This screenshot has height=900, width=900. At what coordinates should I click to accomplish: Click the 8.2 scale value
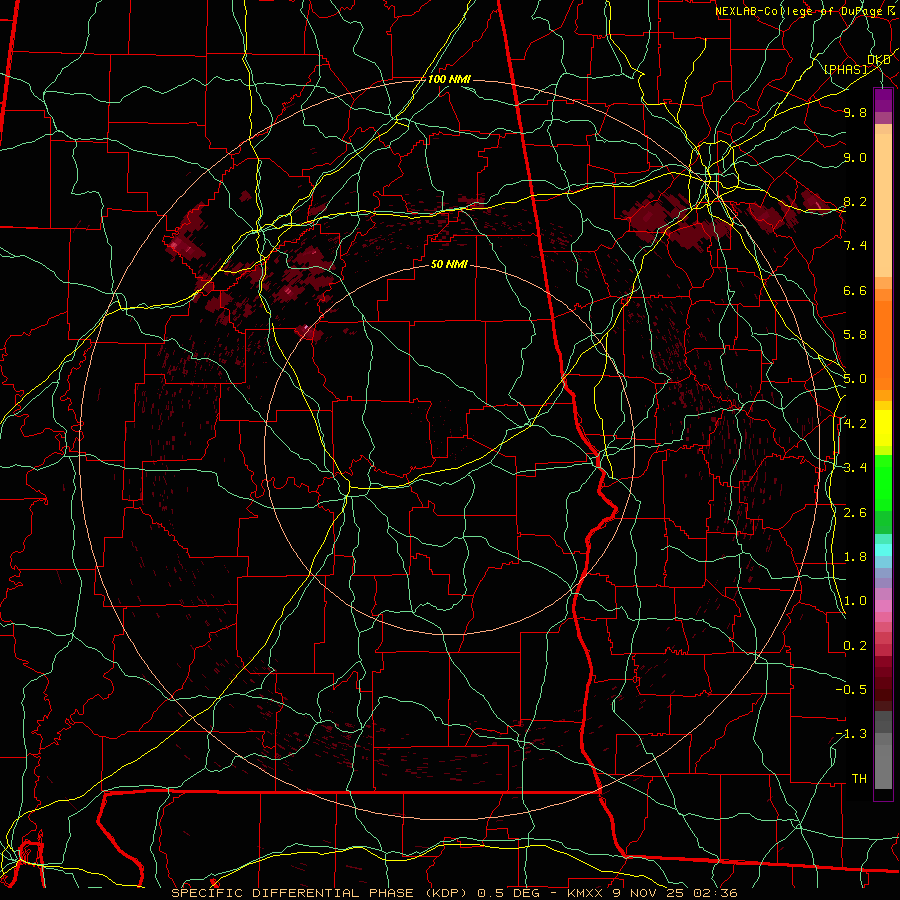855,201
